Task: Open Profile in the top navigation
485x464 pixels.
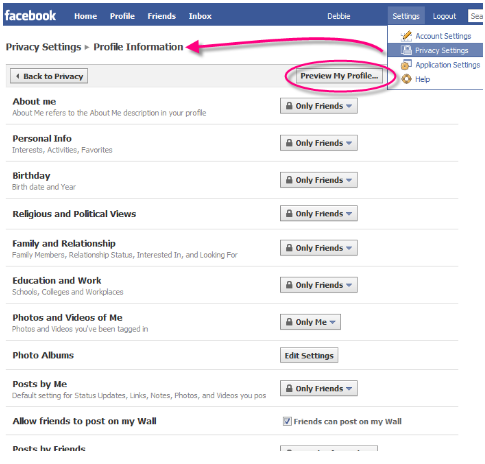Action: pyautogui.click(x=122, y=16)
